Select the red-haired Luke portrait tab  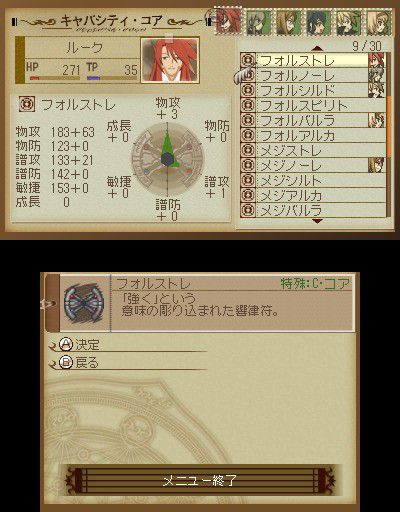point(229,21)
